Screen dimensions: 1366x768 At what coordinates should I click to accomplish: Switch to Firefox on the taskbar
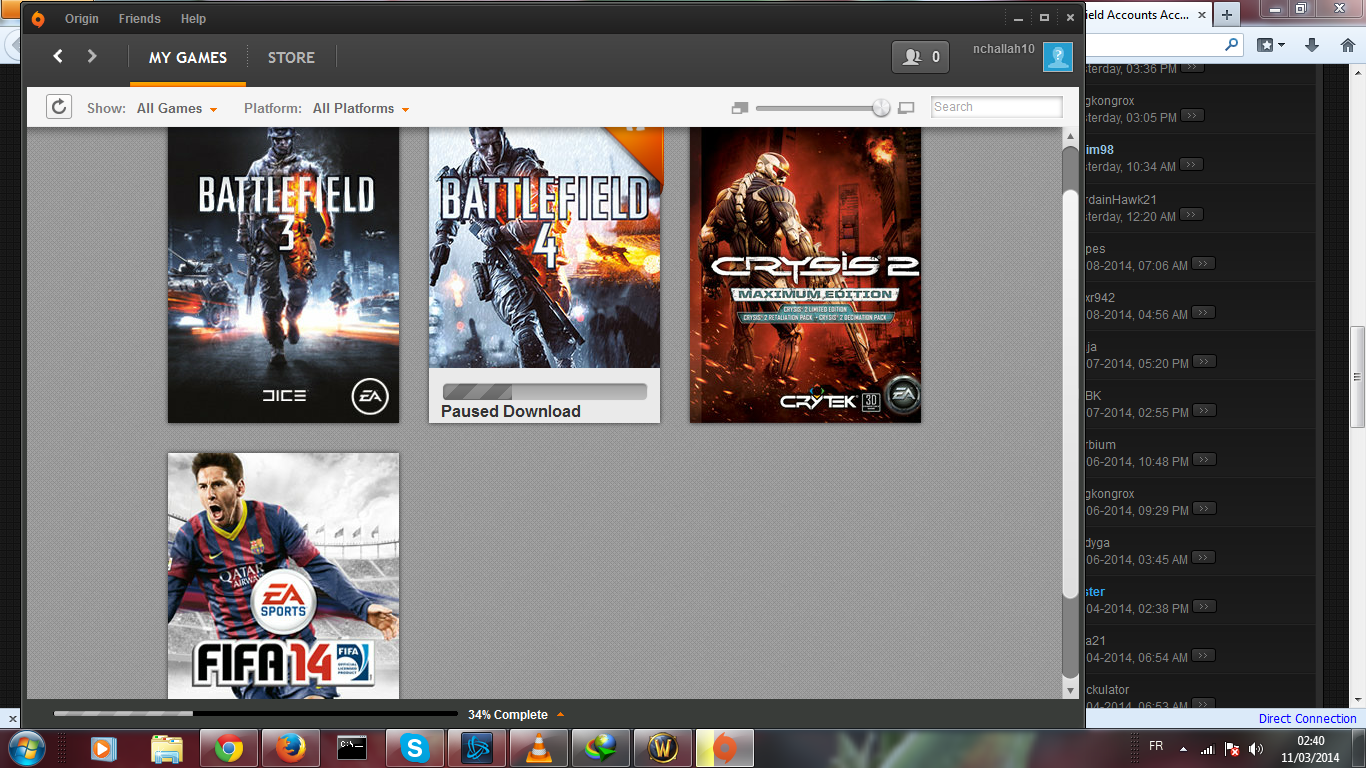[x=290, y=748]
